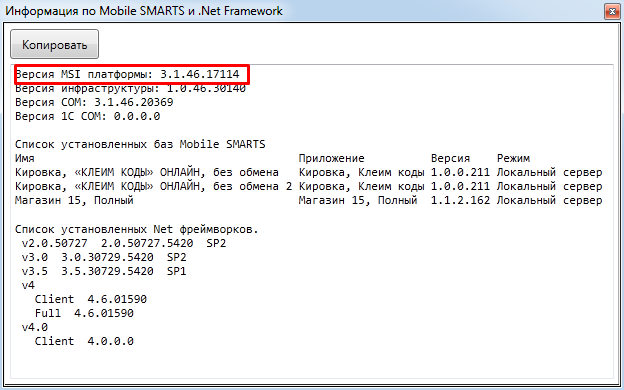
Task: Click the 'Имя' column header
Action: [x=25, y=158]
